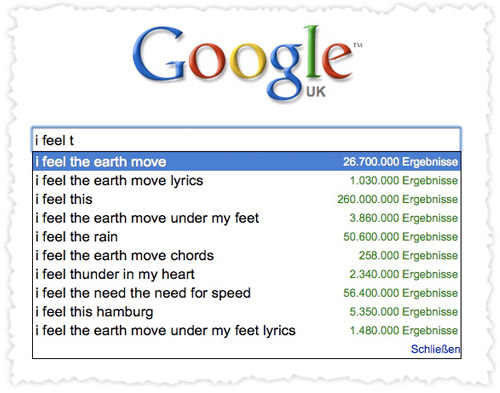Click the search box containing "i feel t"
Screen dimensions: 500x393
[246, 140]
